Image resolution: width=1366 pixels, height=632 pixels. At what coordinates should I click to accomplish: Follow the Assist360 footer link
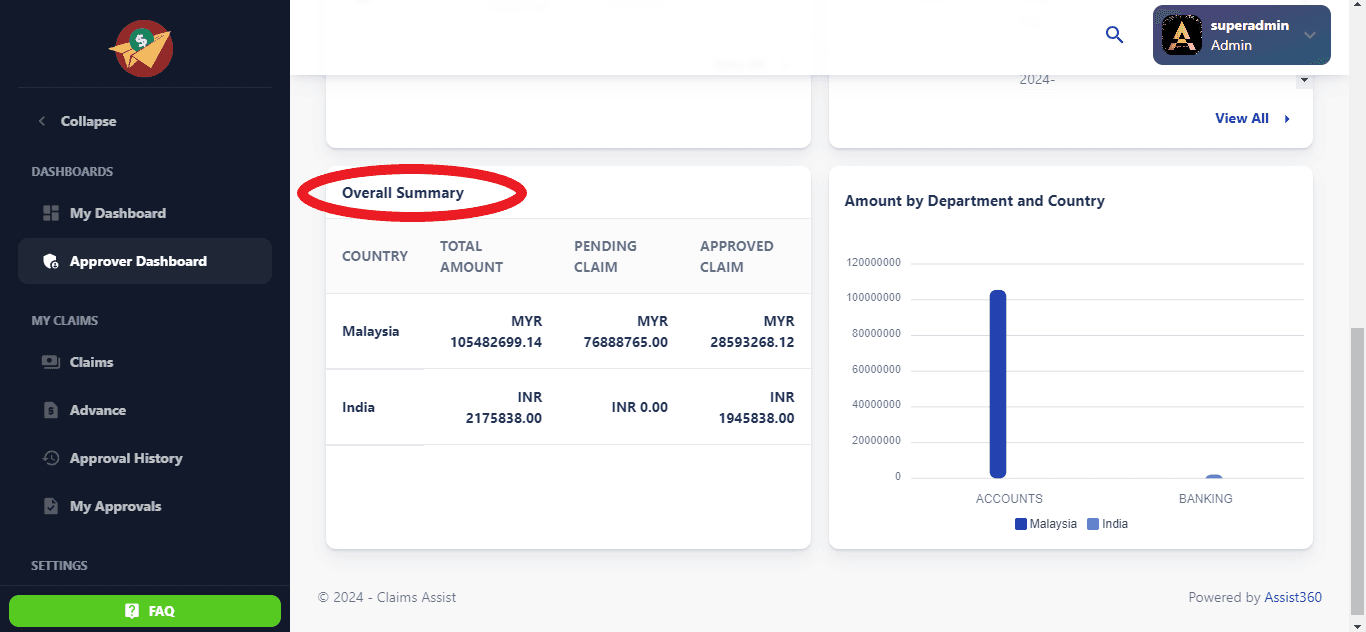(x=1292, y=597)
